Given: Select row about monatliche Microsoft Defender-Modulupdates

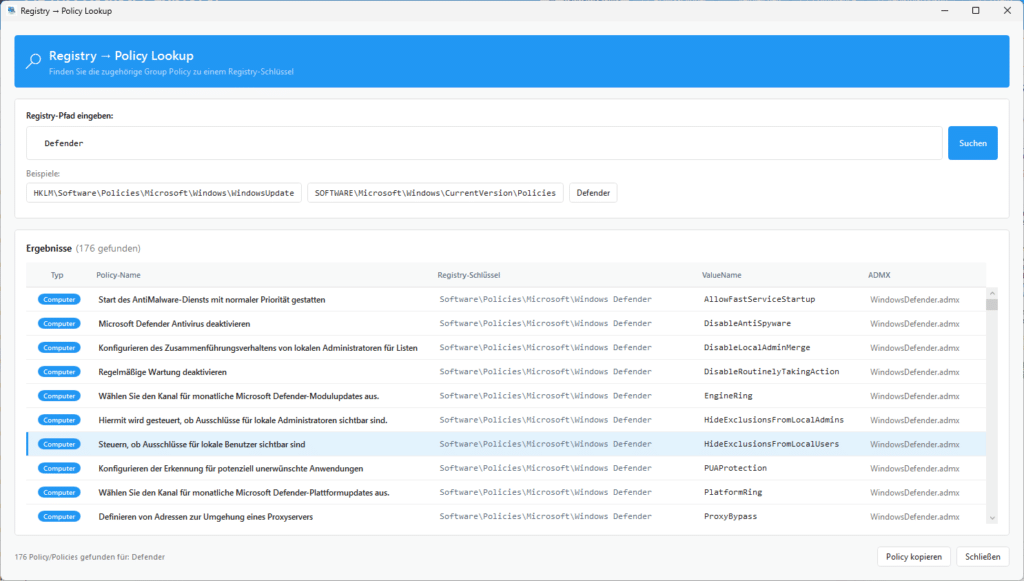Looking at the screenshot, I should pyautogui.click(x=506, y=396).
